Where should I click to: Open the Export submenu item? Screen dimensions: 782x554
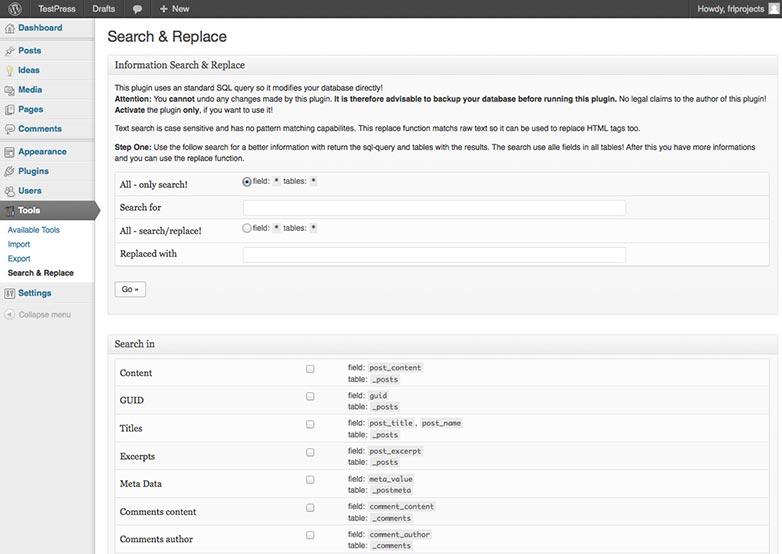pos(19,259)
